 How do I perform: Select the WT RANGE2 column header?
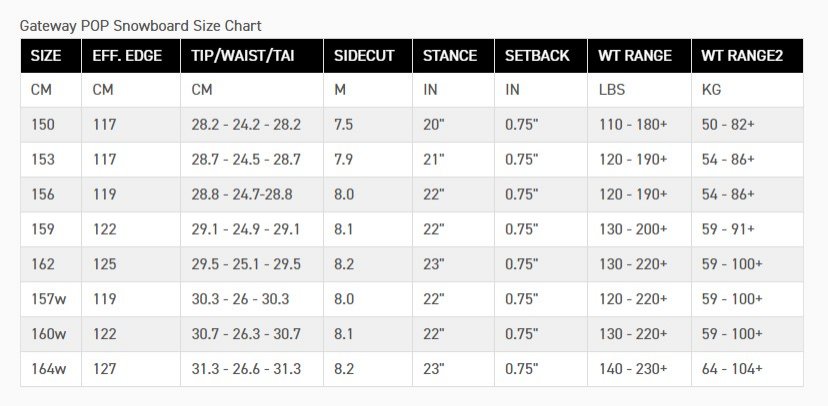[x=747, y=55]
